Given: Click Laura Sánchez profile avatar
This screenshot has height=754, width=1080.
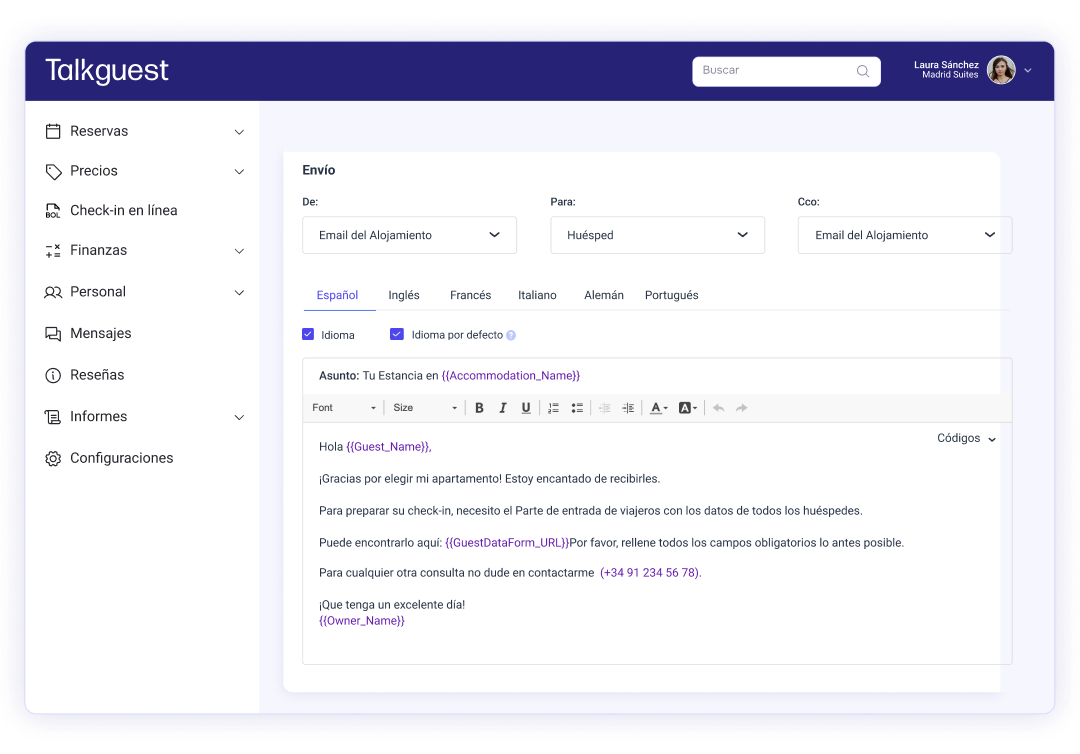Looking at the screenshot, I should point(1001,70).
